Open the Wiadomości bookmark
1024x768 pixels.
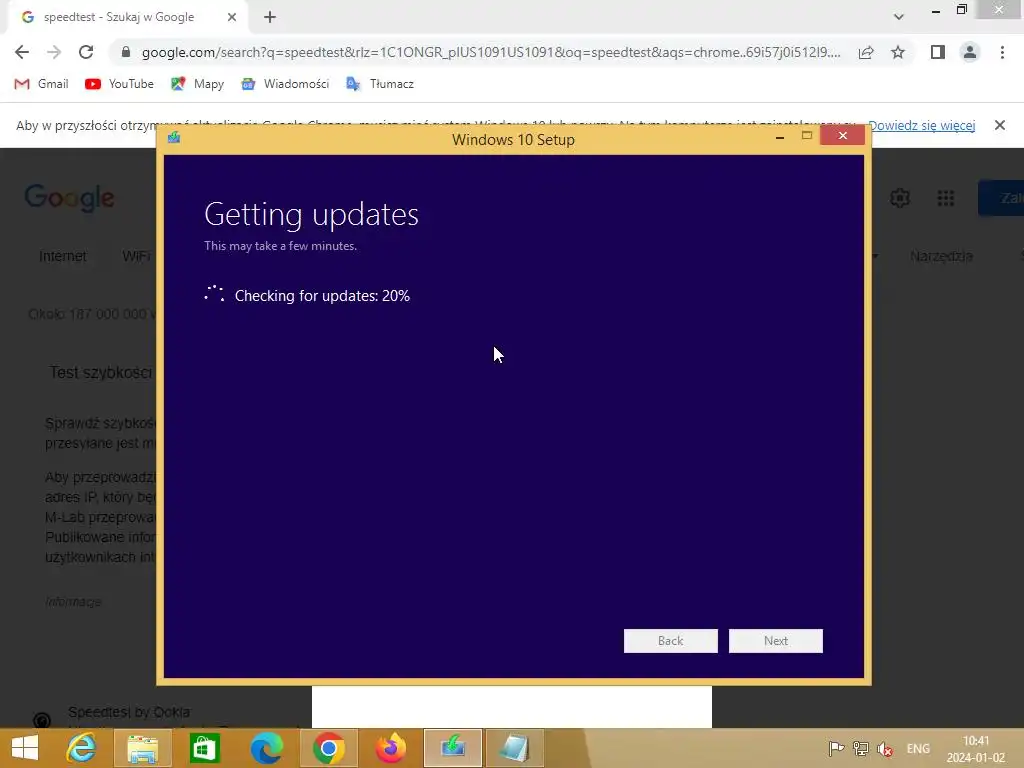pyautogui.click(x=285, y=84)
